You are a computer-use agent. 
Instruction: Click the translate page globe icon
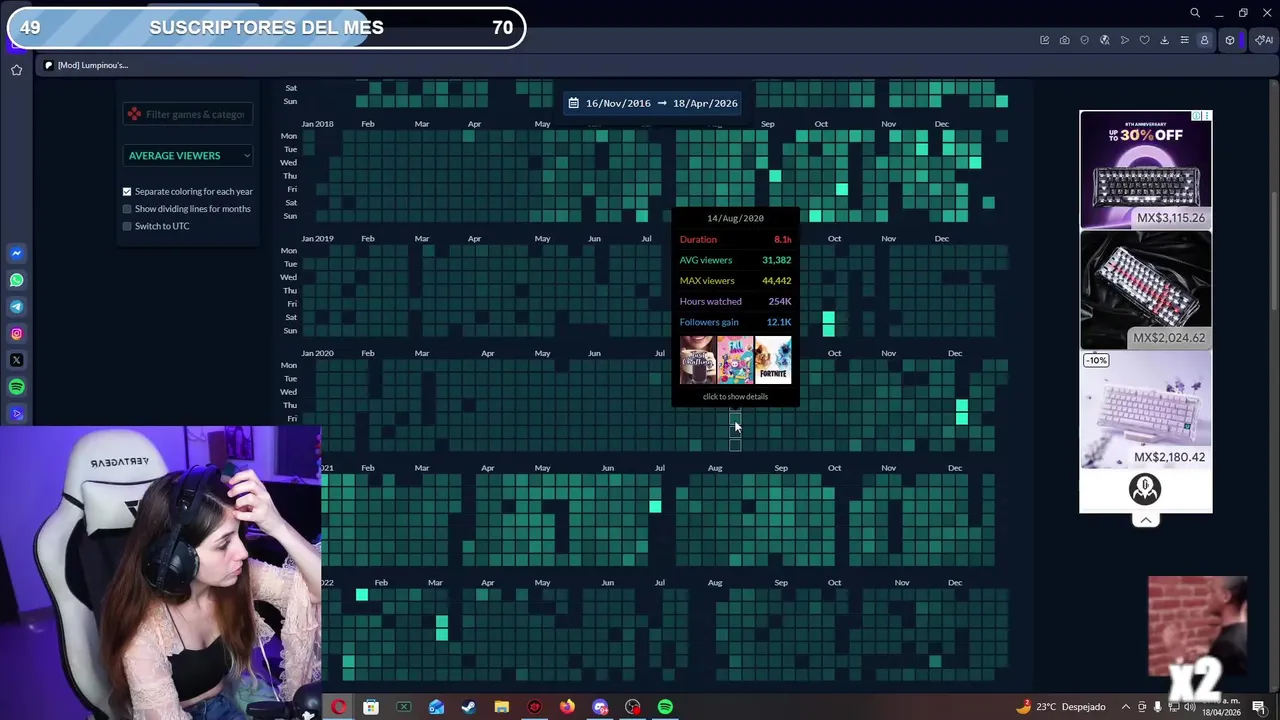(1104, 40)
